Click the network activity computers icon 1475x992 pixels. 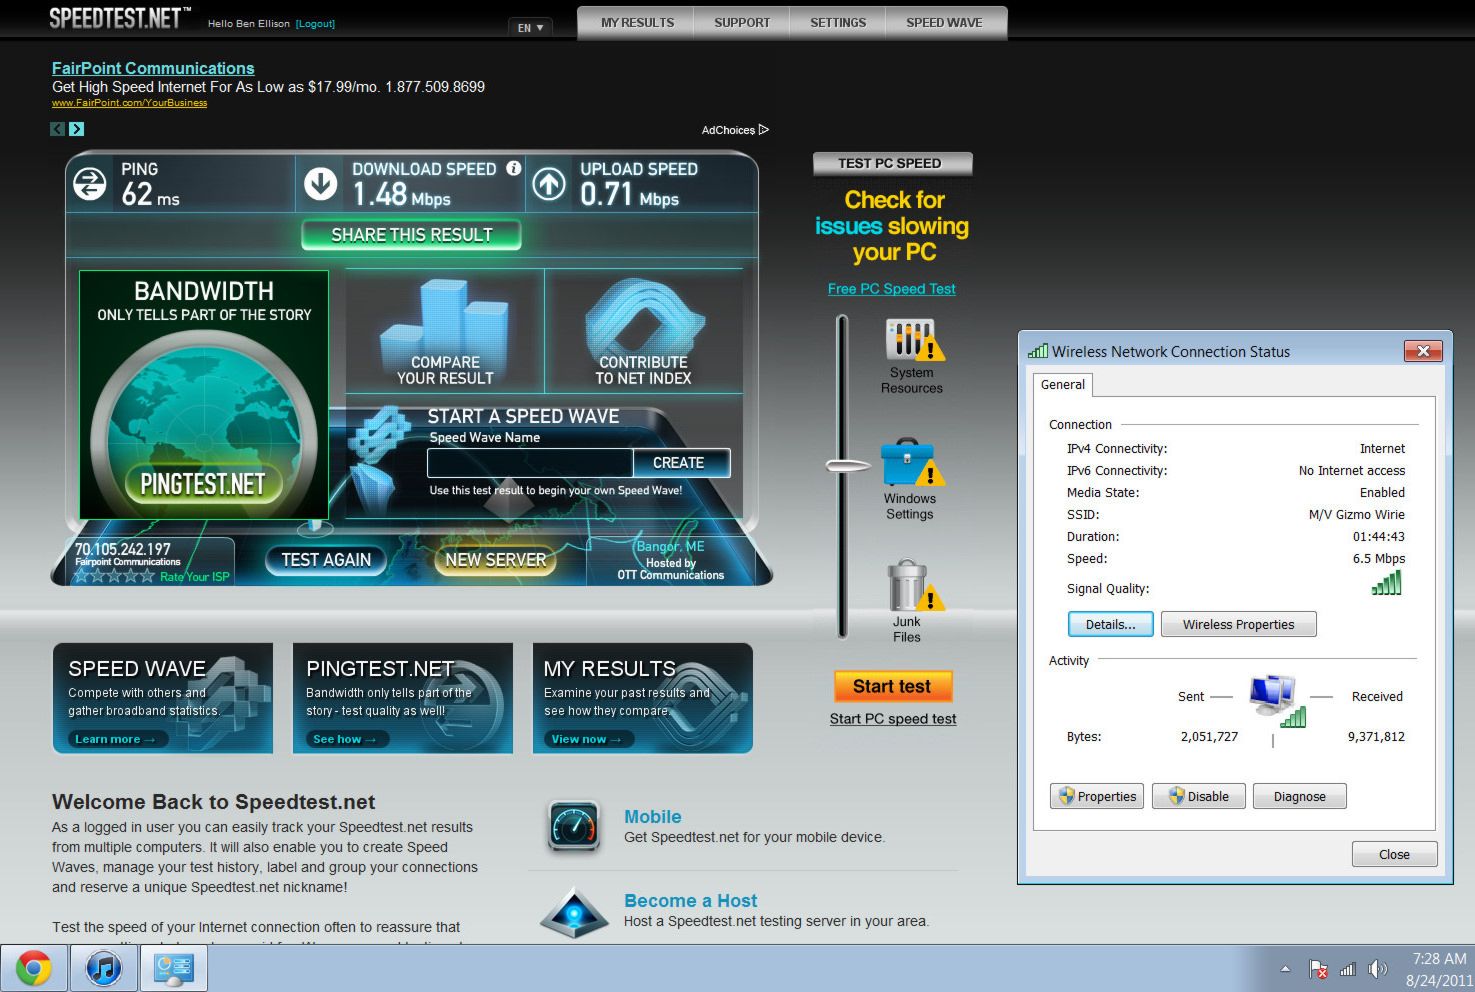pos(1276,699)
